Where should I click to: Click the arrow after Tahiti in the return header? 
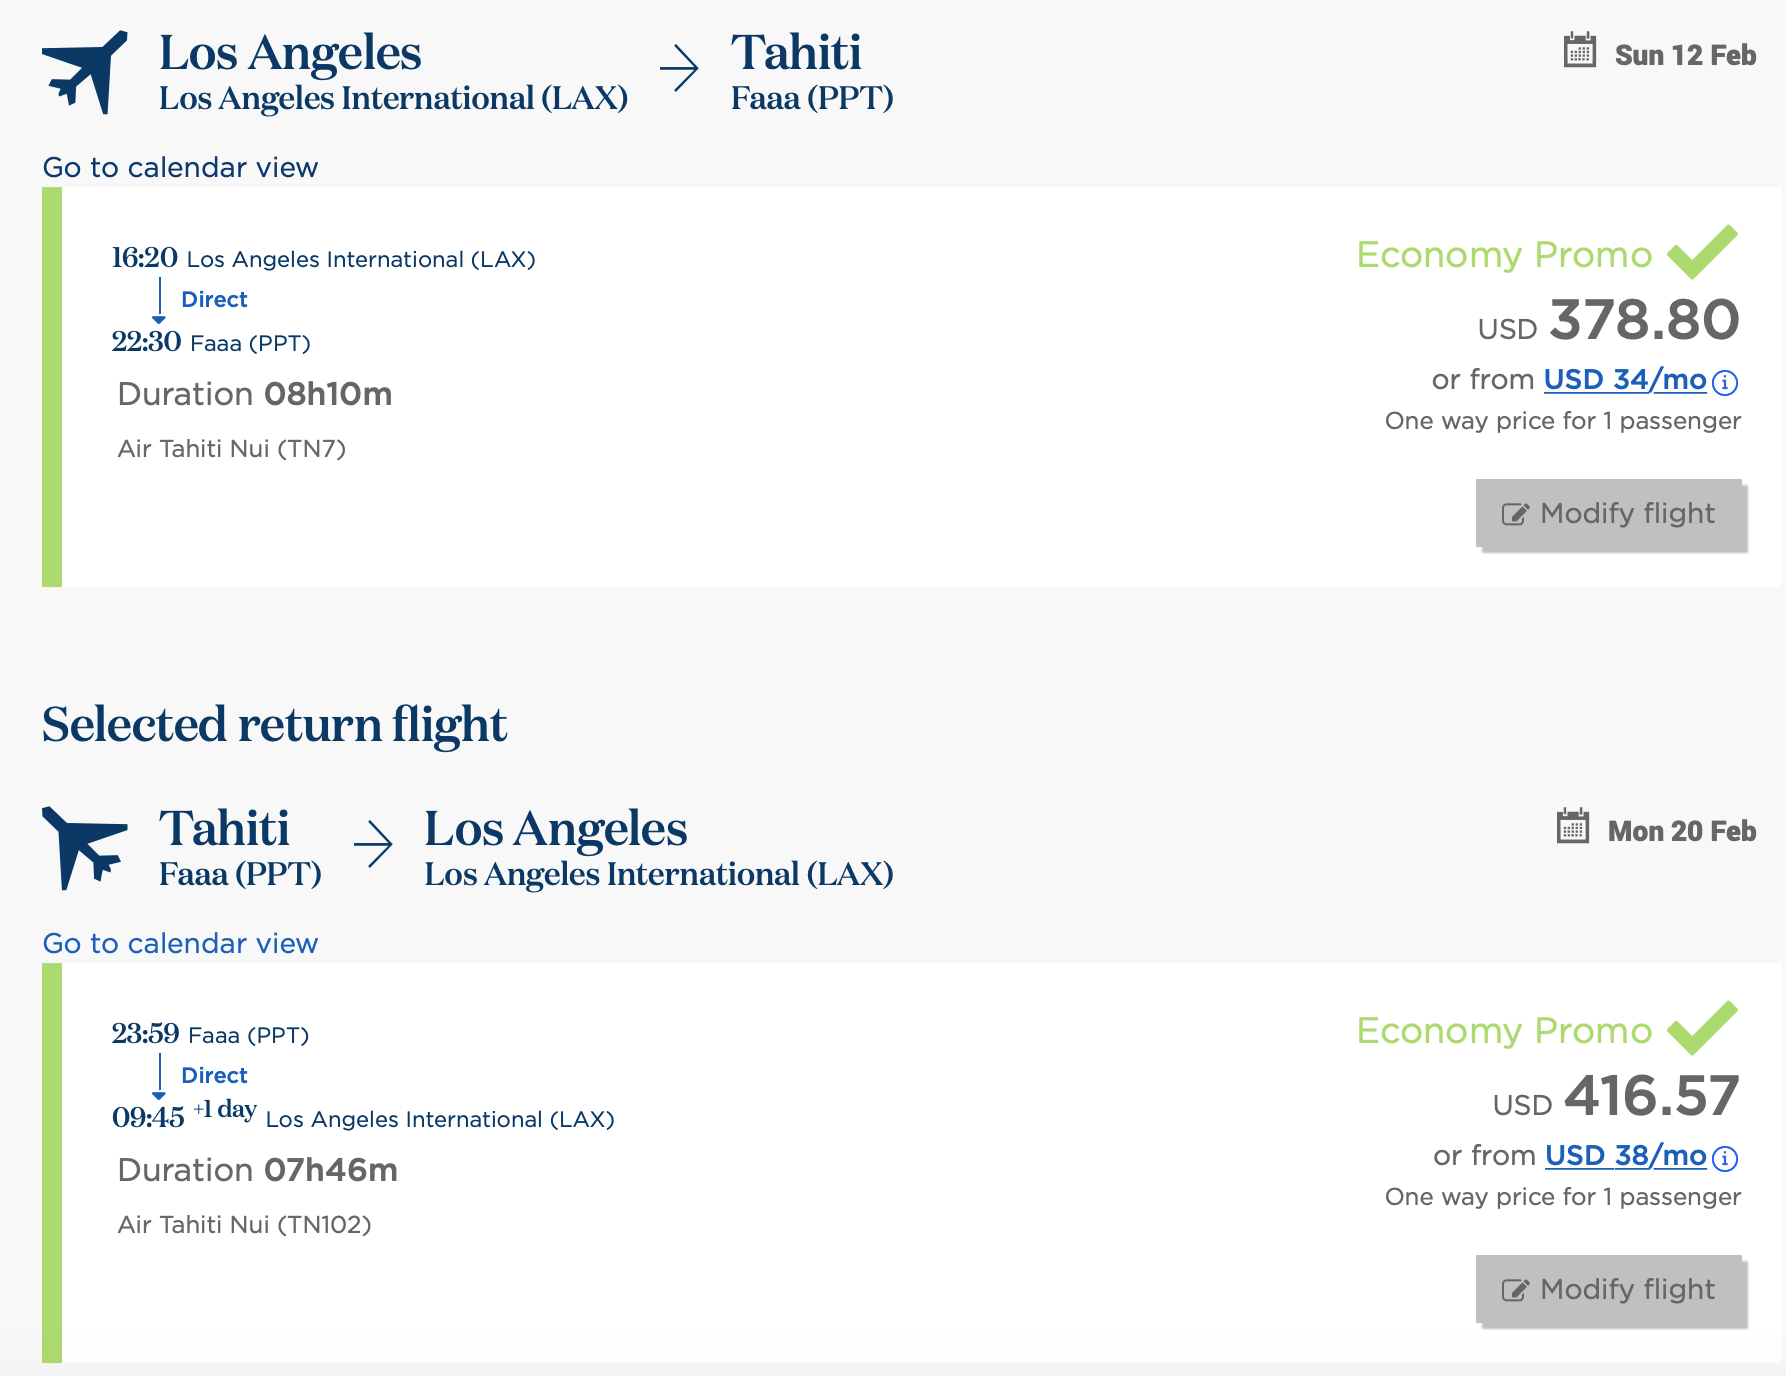pyautogui.click(x=373, y=845)
